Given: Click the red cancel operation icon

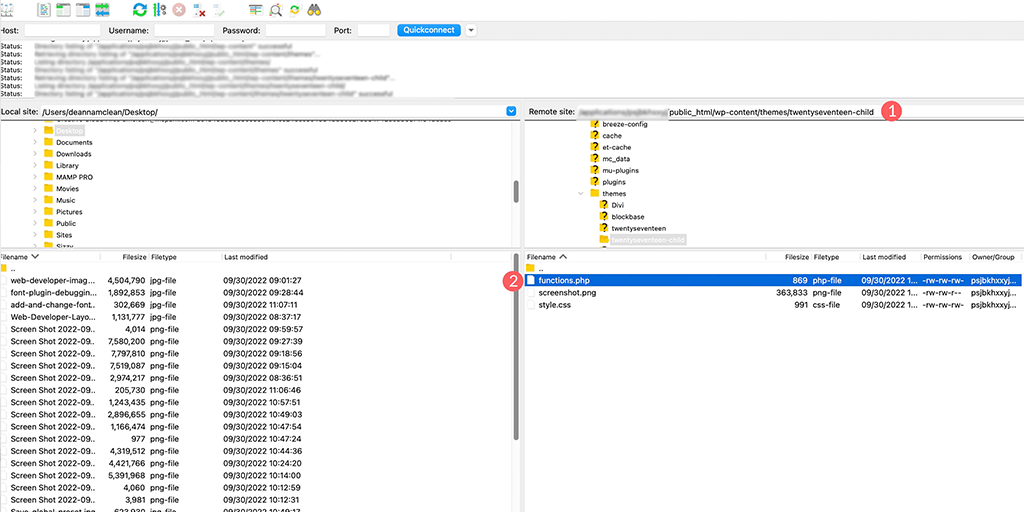Looking at the screenshot, I should [179, 10].
